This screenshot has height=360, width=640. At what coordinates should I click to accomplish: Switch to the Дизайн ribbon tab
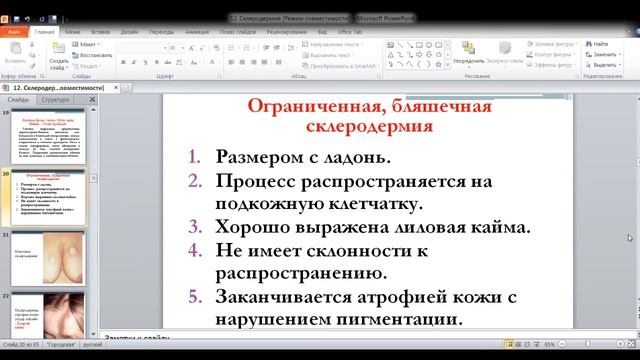pyautogui.click(x=129, y=32)
